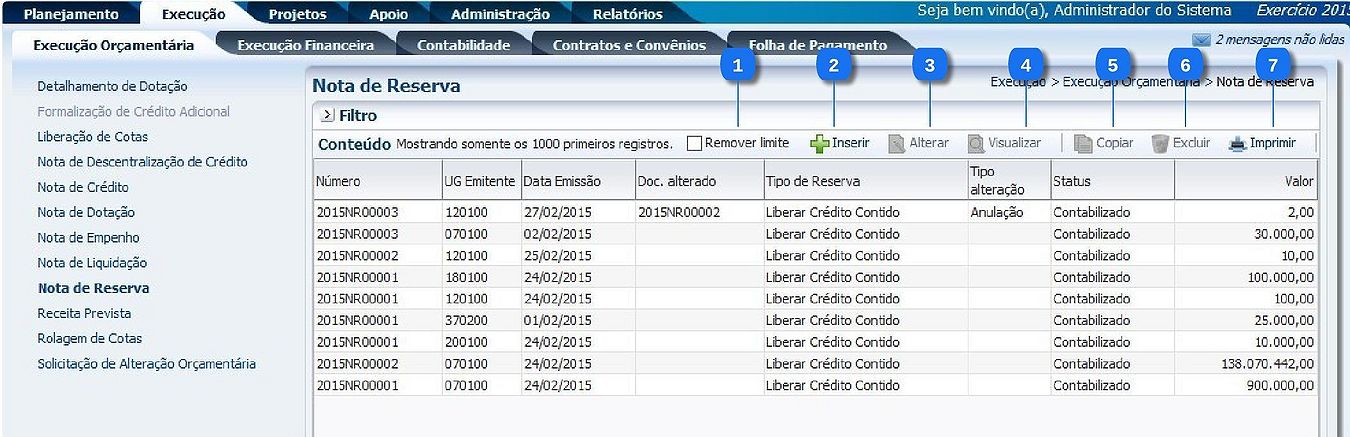Go to Liberação de Cotas
1350x437 pixels.
click(92, 137)
